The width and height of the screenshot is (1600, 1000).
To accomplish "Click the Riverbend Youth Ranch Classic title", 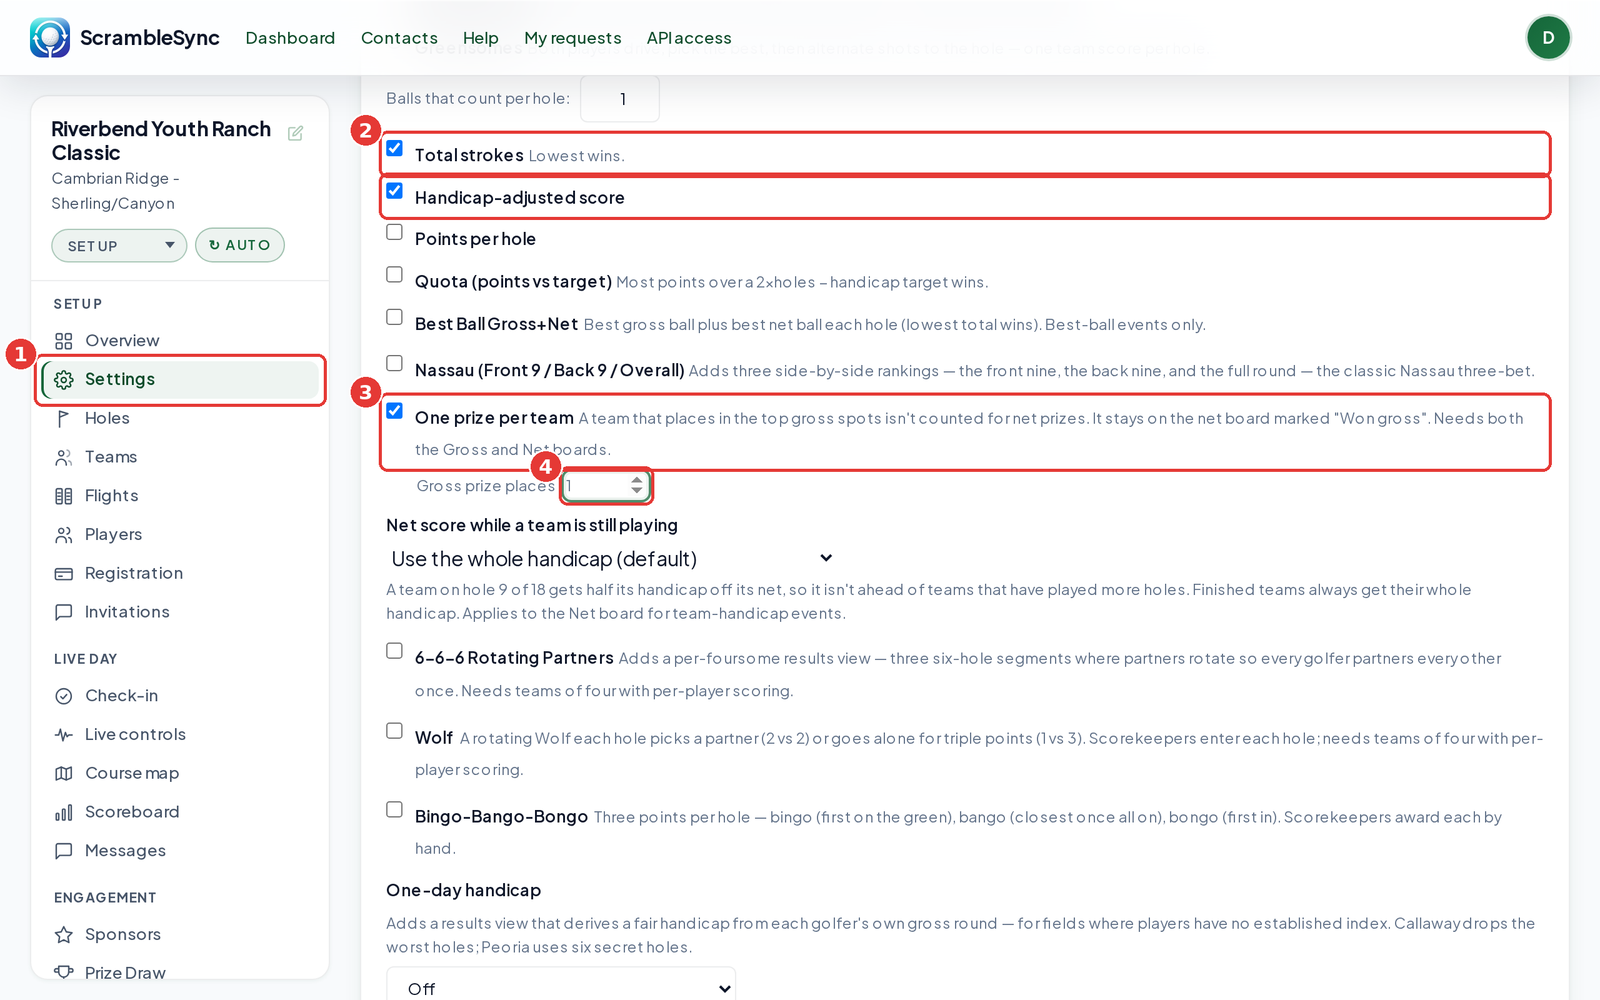I will tap(161, 141).
